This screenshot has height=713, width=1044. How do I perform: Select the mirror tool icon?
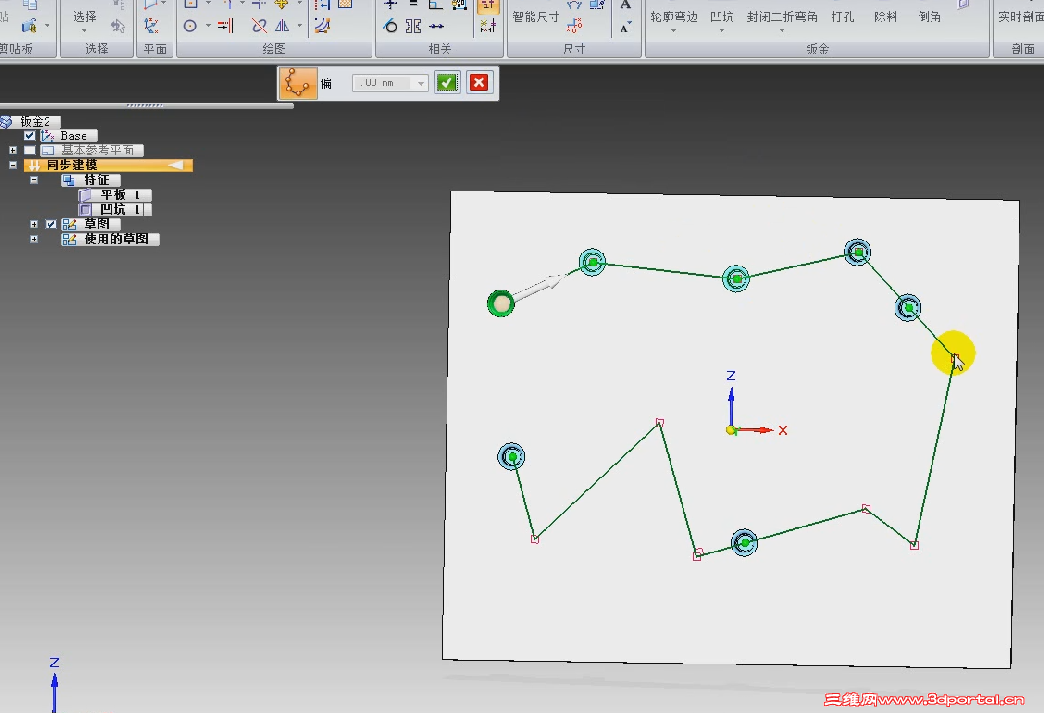(282, 26)
